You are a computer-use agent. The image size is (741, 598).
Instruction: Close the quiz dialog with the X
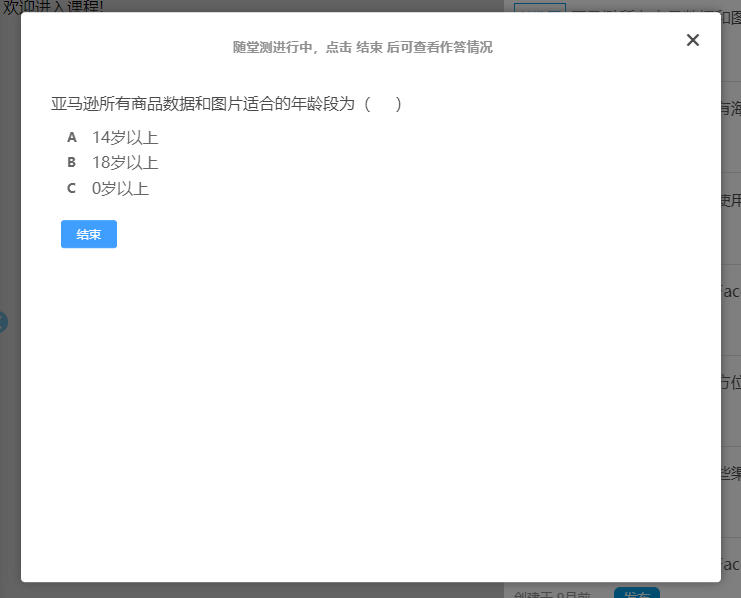coord(693,40)
